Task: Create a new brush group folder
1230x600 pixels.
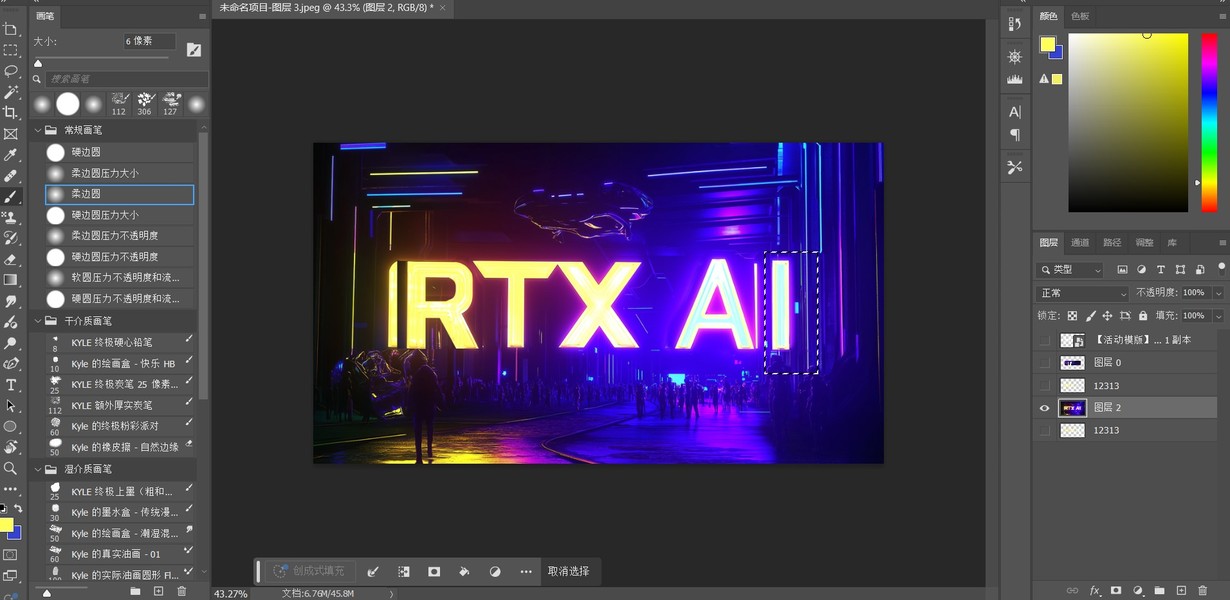Action: [135, 592]
